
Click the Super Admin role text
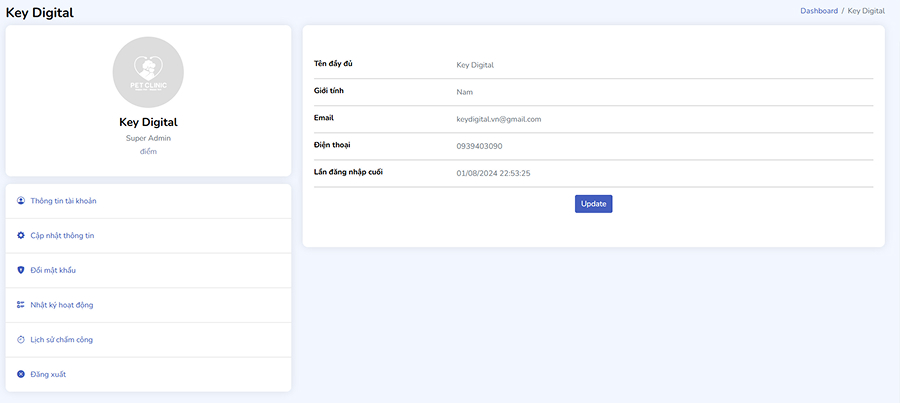pyautogui.click(x=148, y=138)
